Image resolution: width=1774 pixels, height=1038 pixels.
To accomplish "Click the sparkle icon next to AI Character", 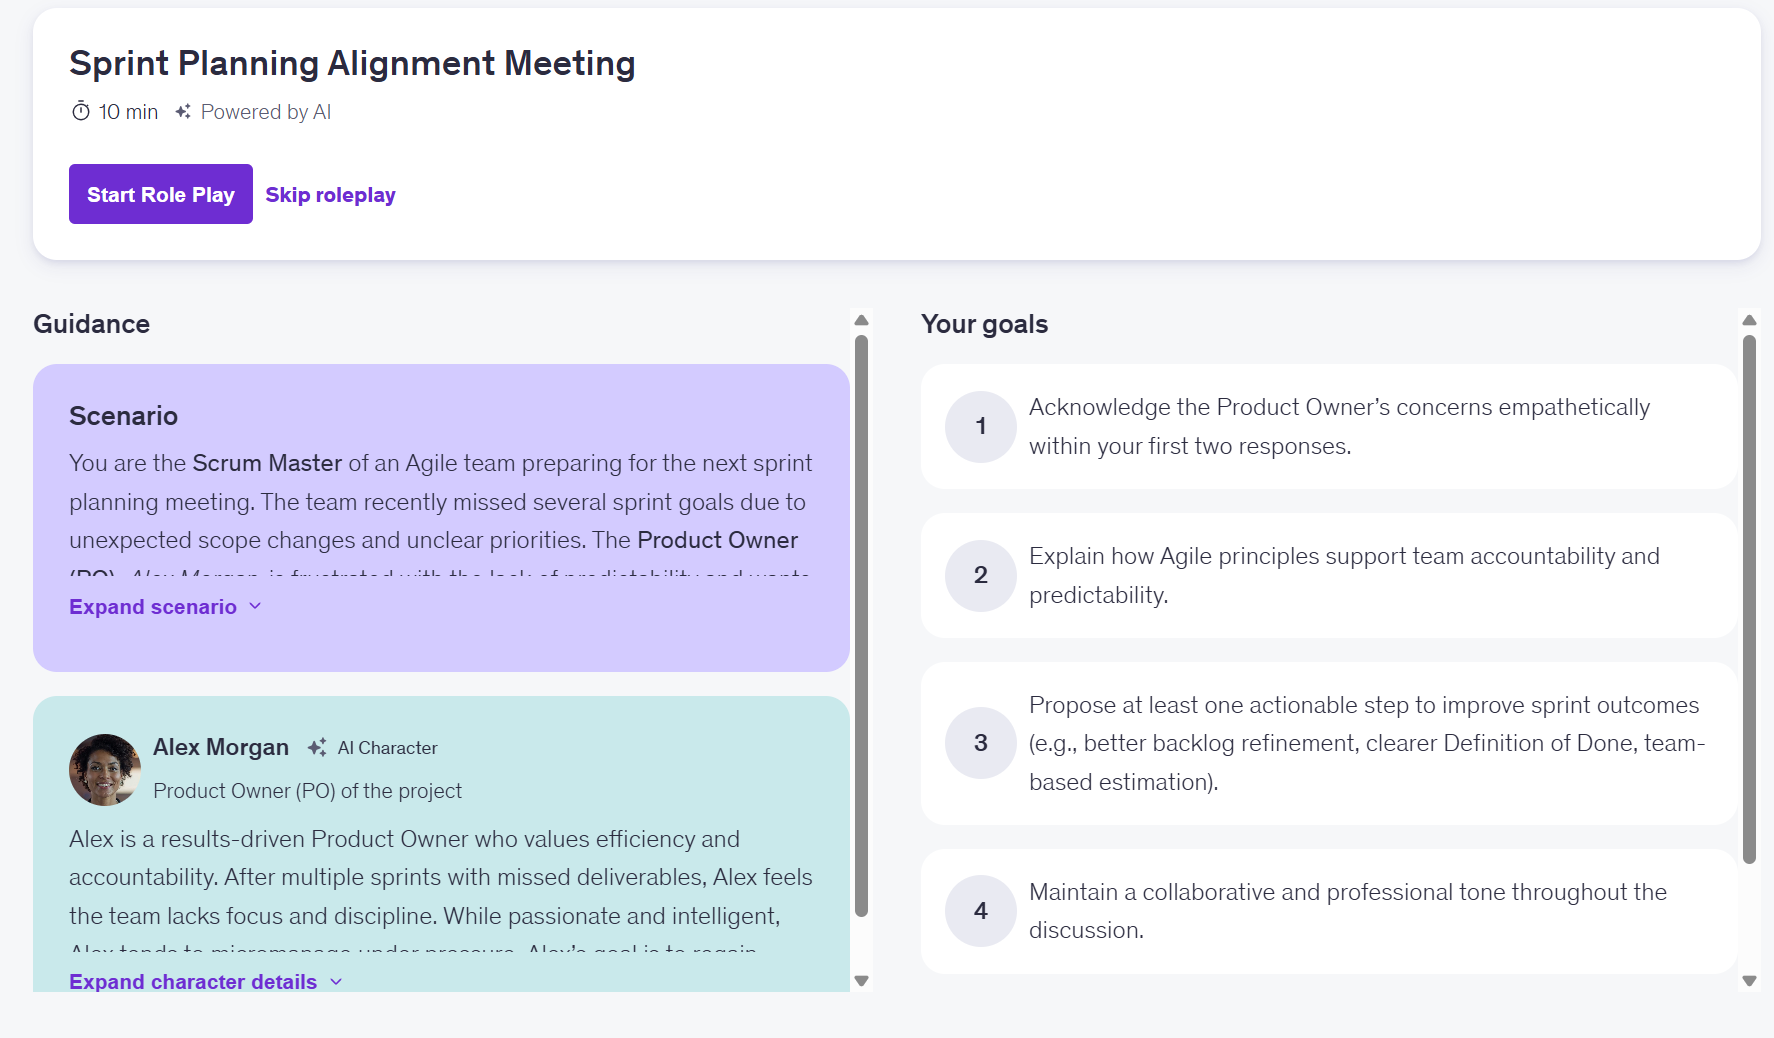I will point(317,748).
